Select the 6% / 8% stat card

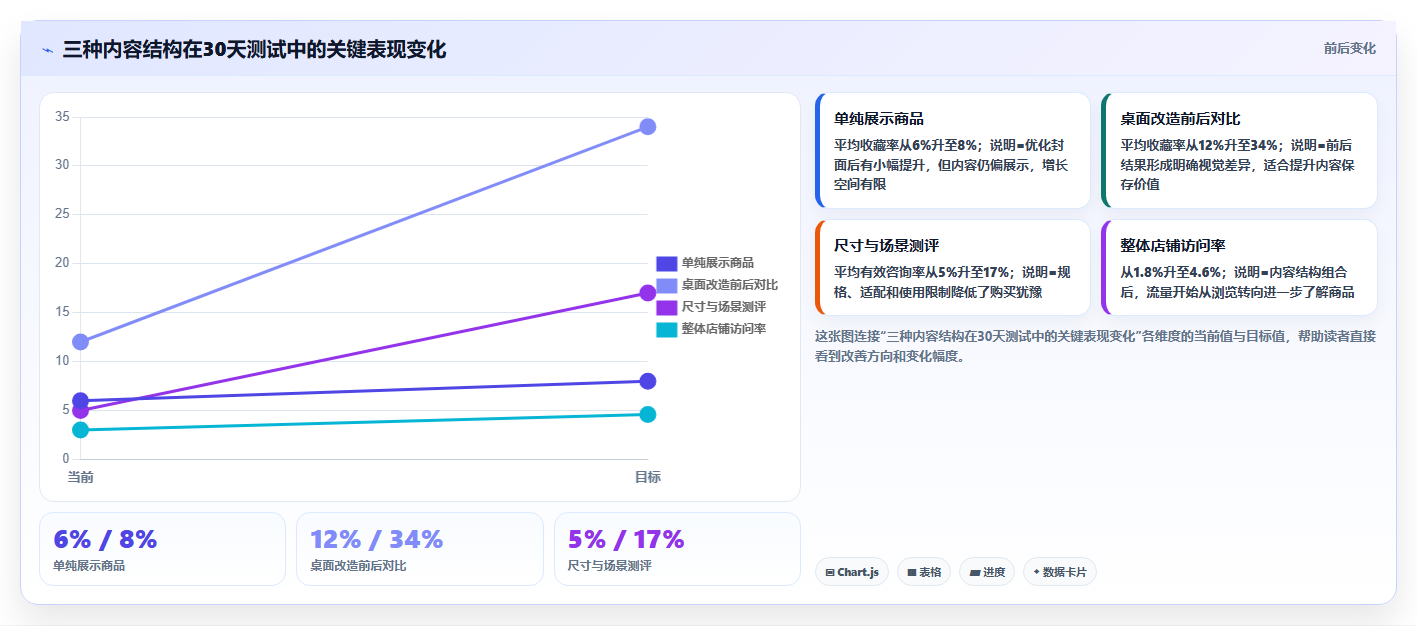[162, 549]
